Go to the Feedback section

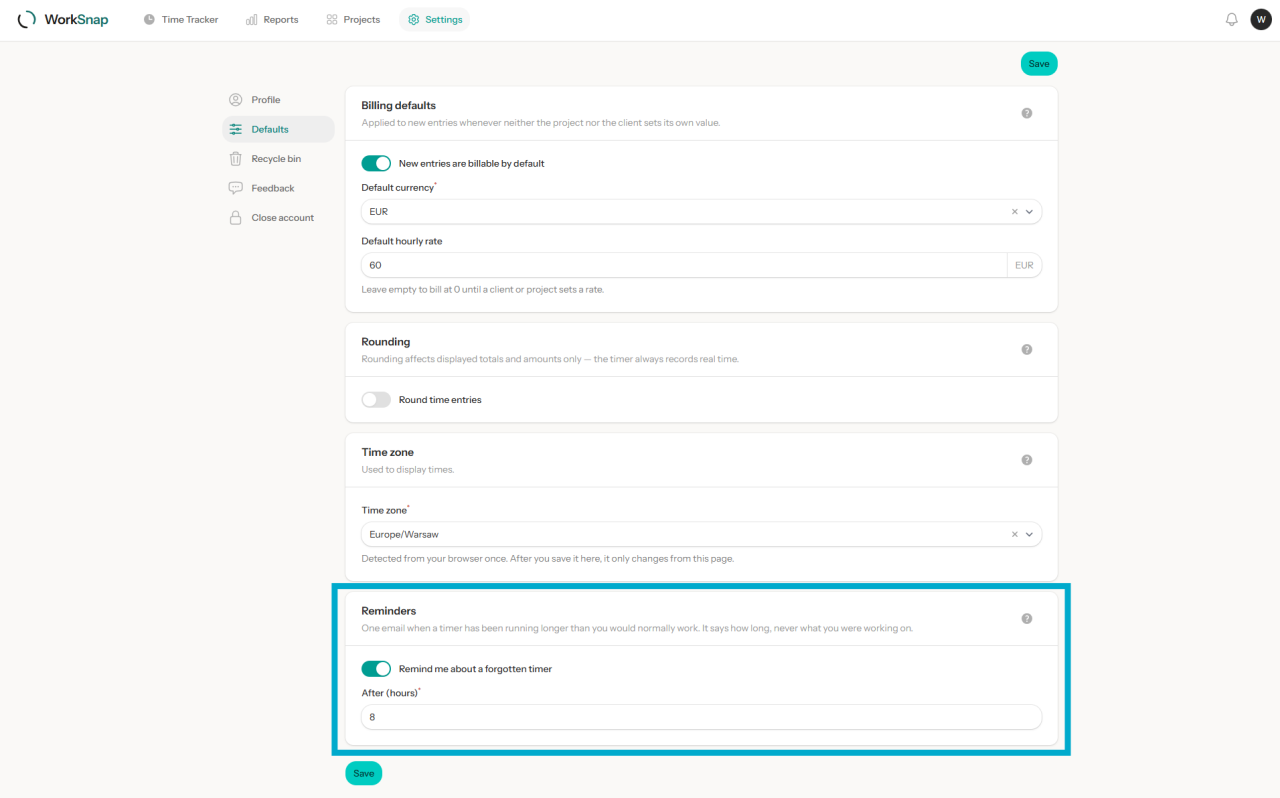tap(278, 188)
